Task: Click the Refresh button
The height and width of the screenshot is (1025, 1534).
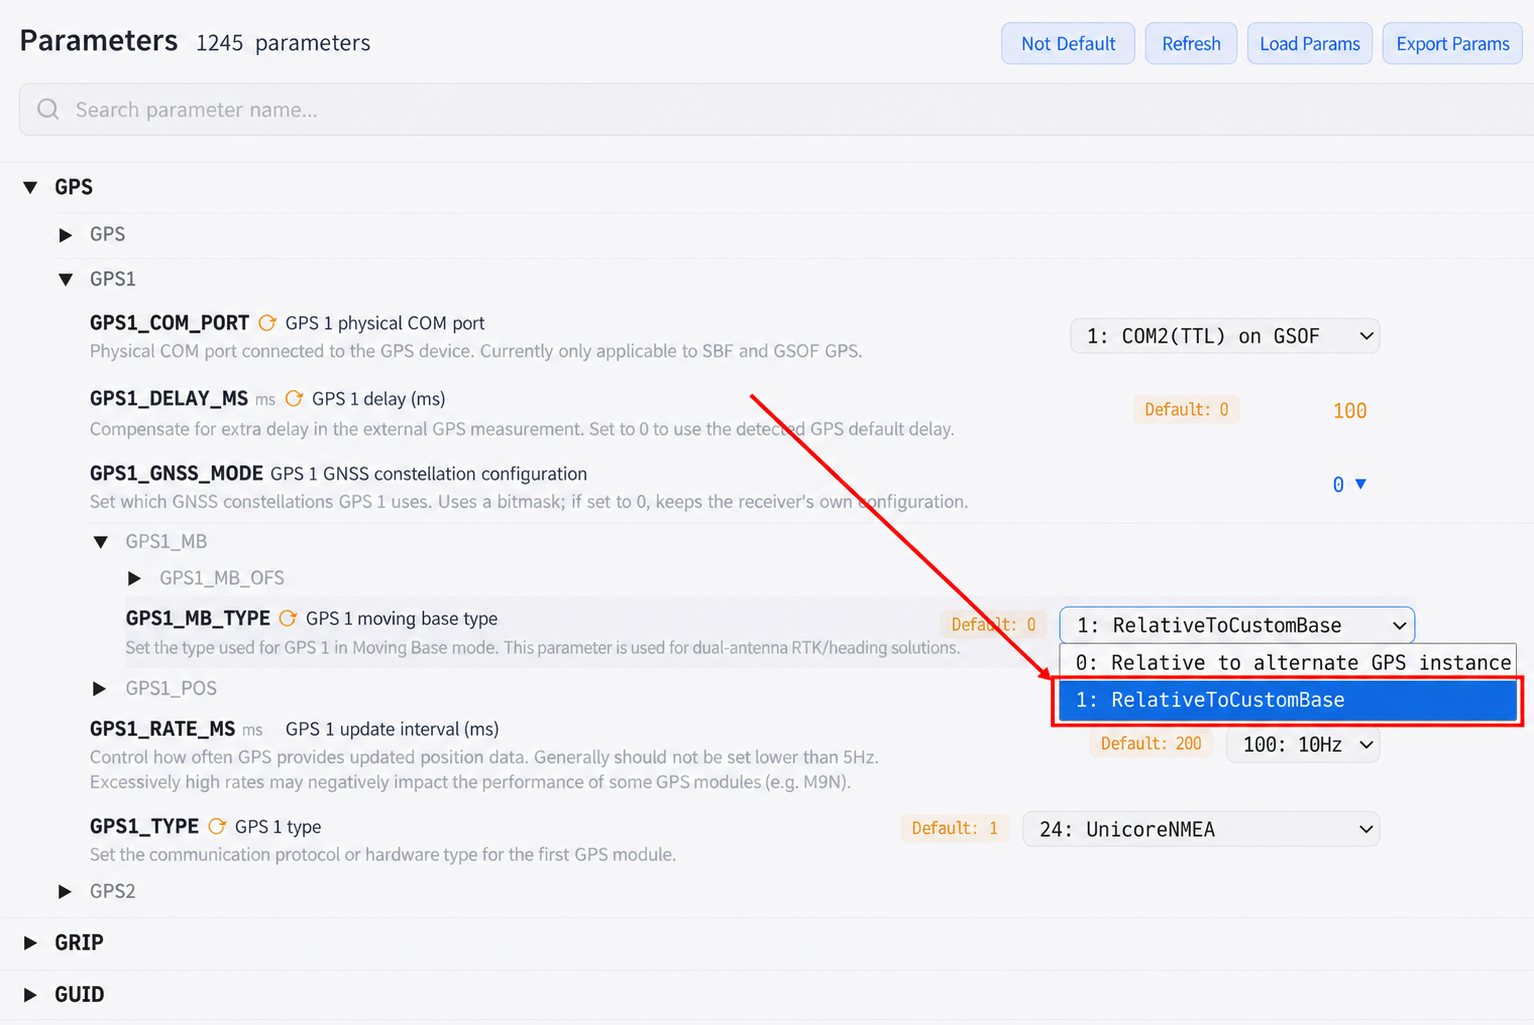Action: click(x=1191, y=43)
